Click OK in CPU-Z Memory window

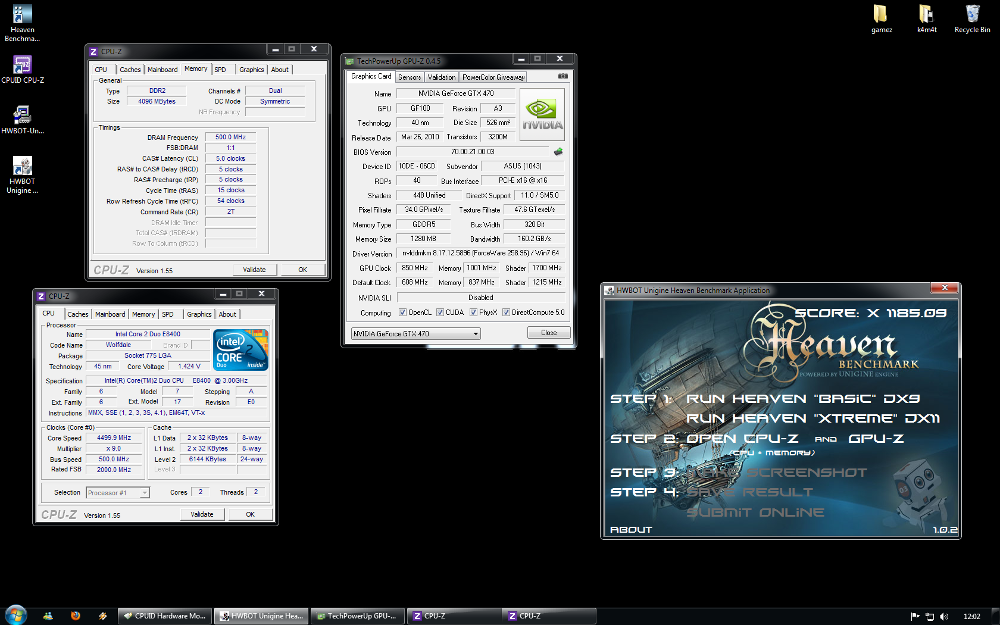[303, 270]
